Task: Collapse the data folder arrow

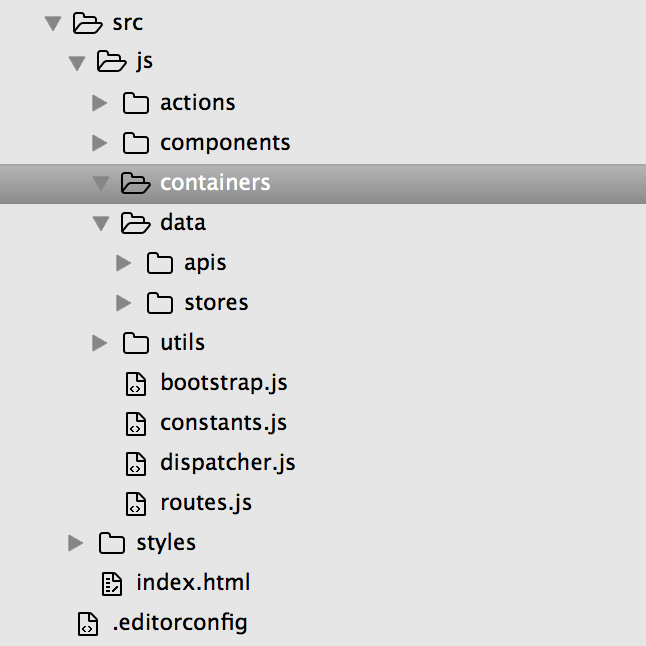Action: tap(101, 223)
